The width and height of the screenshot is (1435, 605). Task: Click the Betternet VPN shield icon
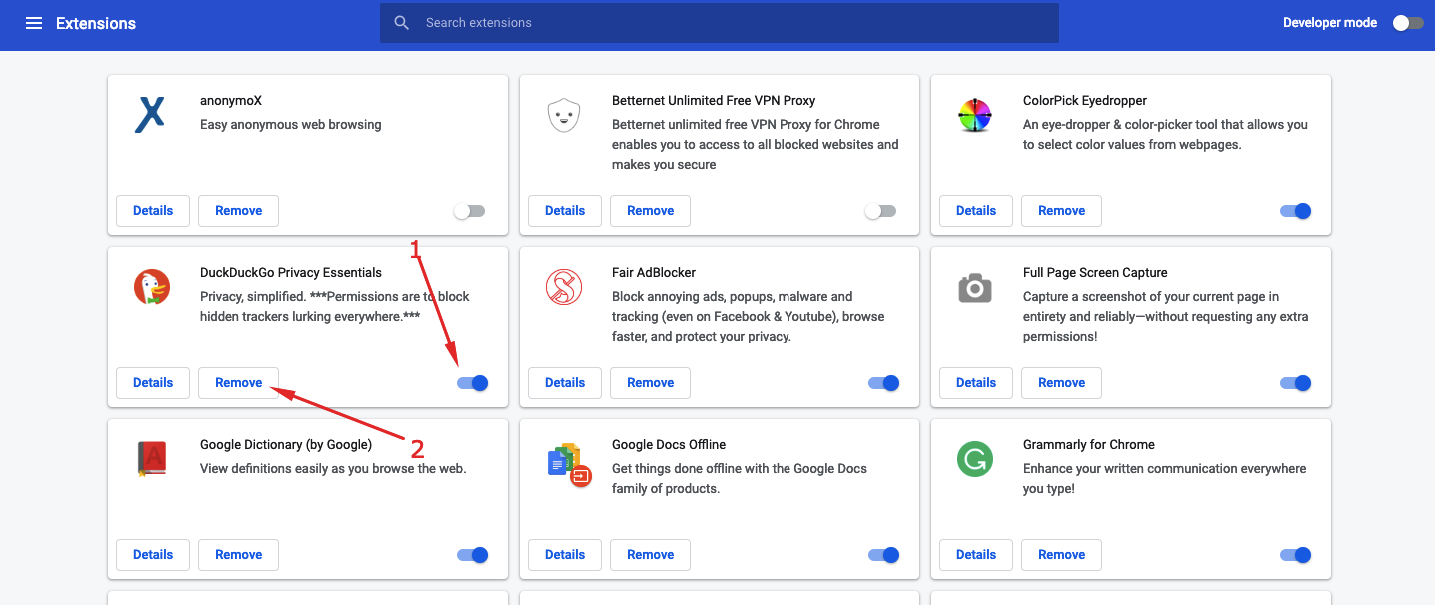563,114
